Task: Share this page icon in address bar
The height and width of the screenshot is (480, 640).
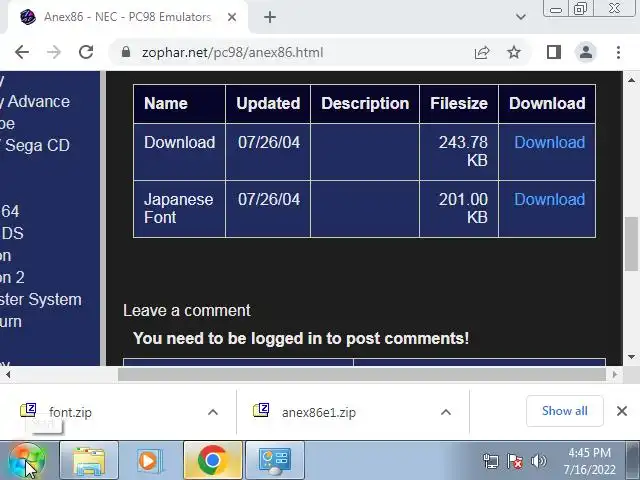Action: click(482, 52)
